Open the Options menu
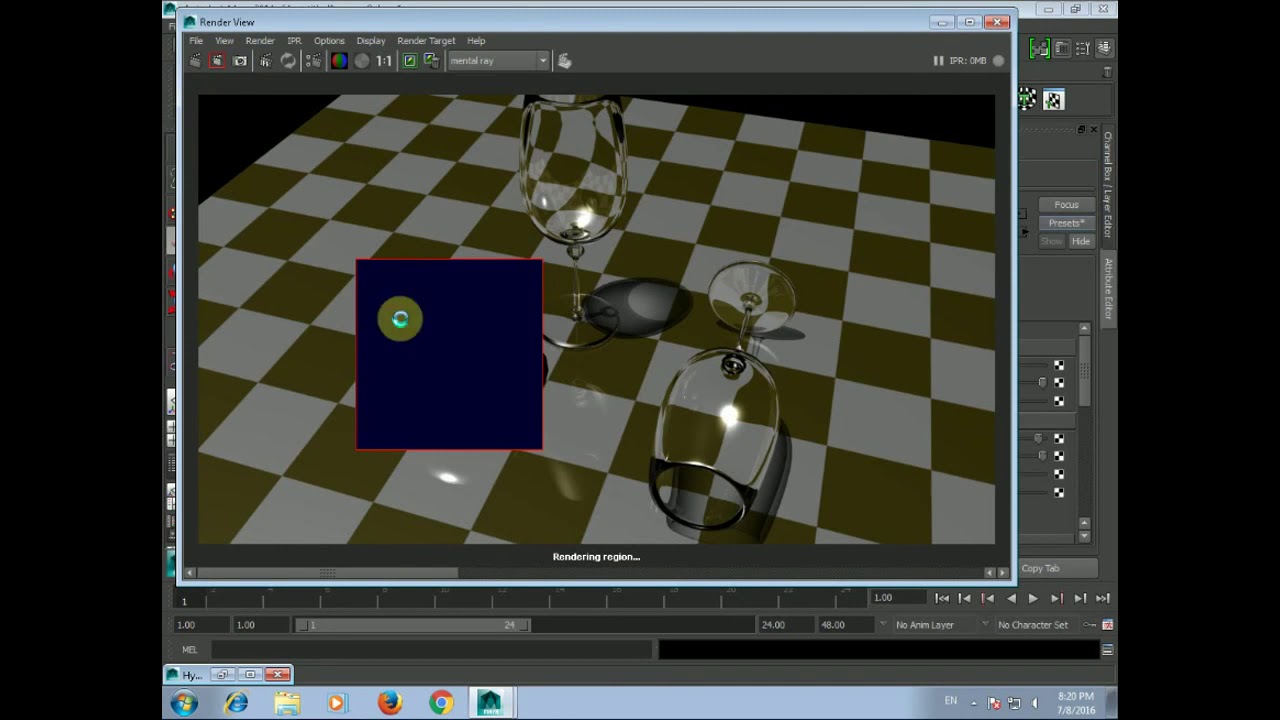This screenshot has height=720, width=1280. (x=329, y=41)
